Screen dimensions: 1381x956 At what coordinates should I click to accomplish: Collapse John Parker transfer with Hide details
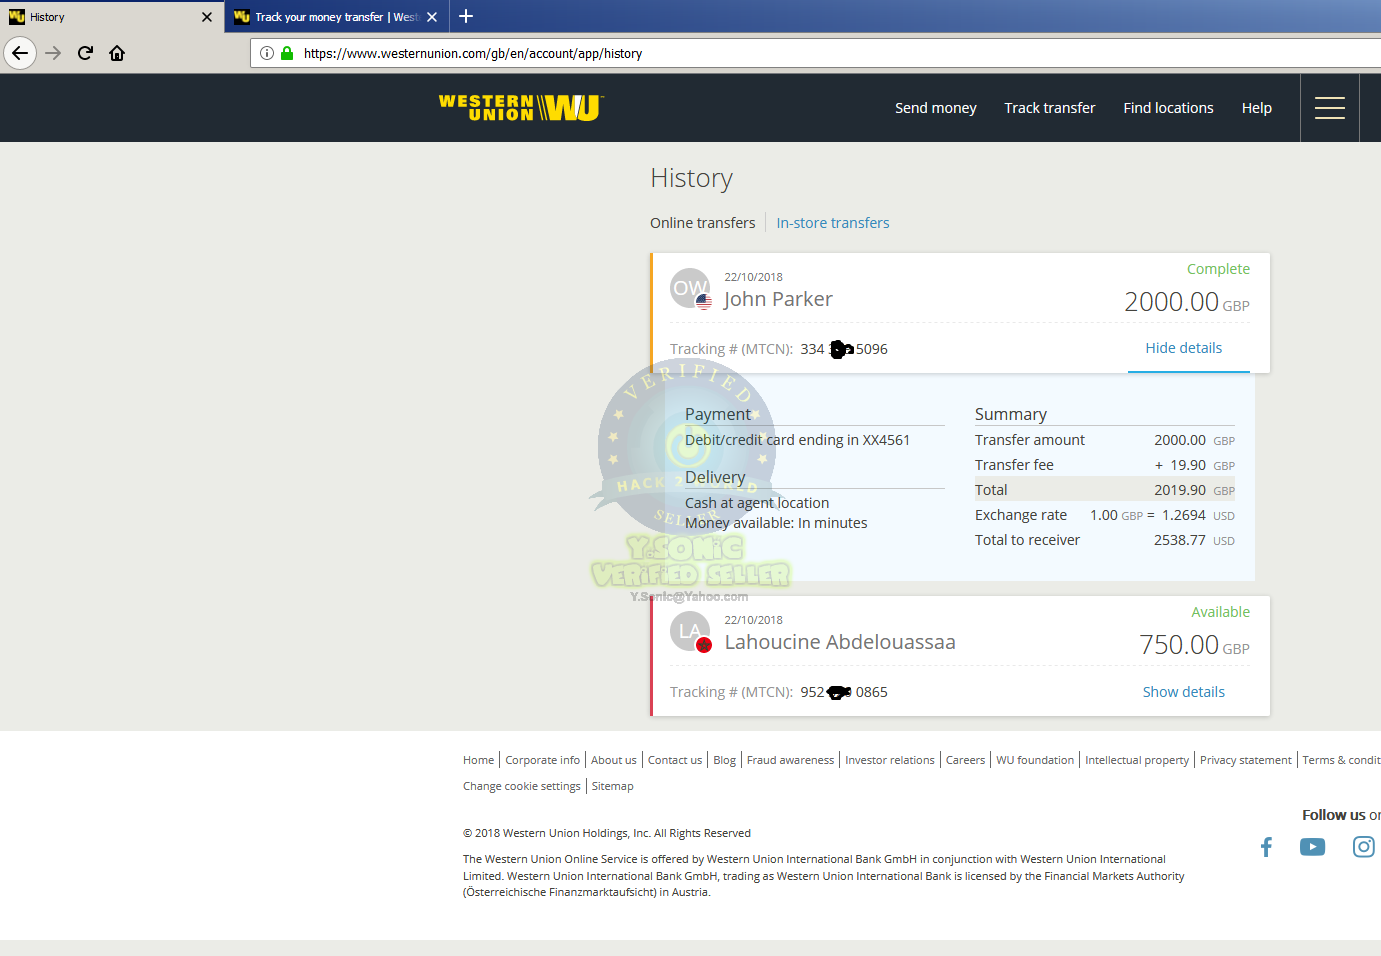point(1183,348)
